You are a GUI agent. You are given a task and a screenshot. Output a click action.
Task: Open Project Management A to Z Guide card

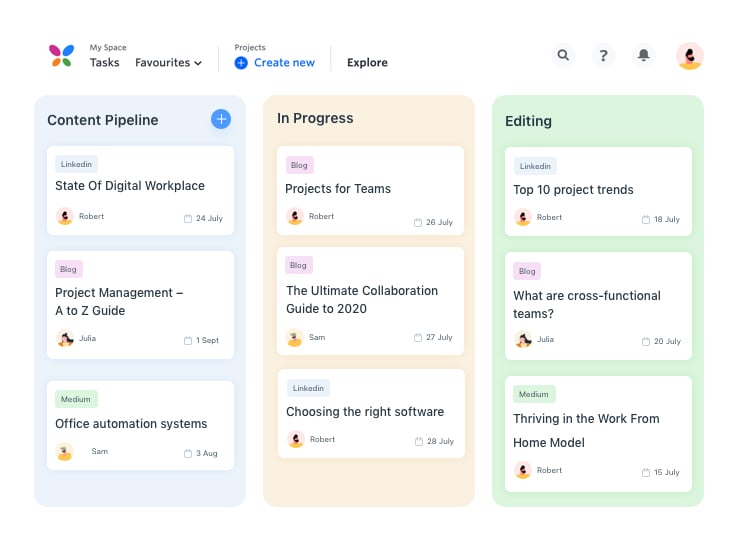click(140, 305)
